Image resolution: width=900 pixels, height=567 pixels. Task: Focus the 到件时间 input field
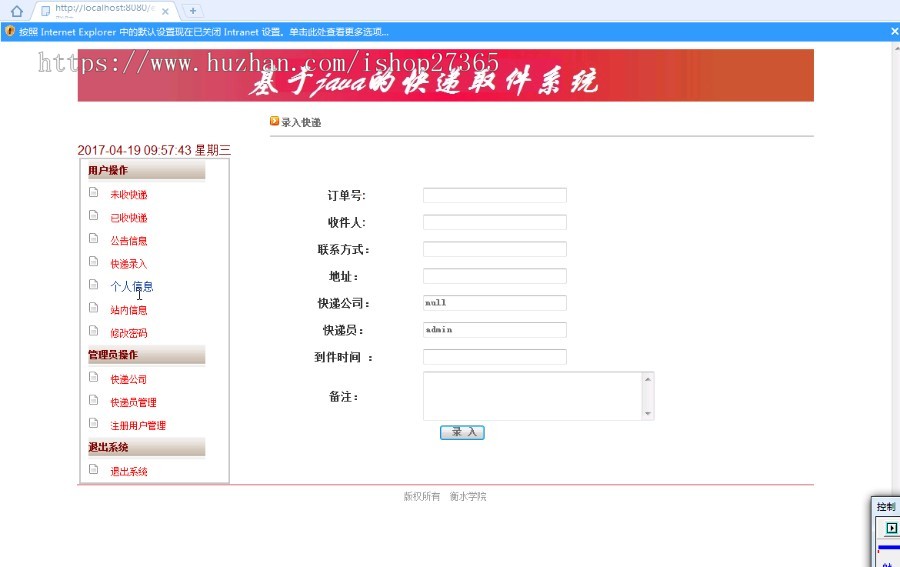pos(495,357)
